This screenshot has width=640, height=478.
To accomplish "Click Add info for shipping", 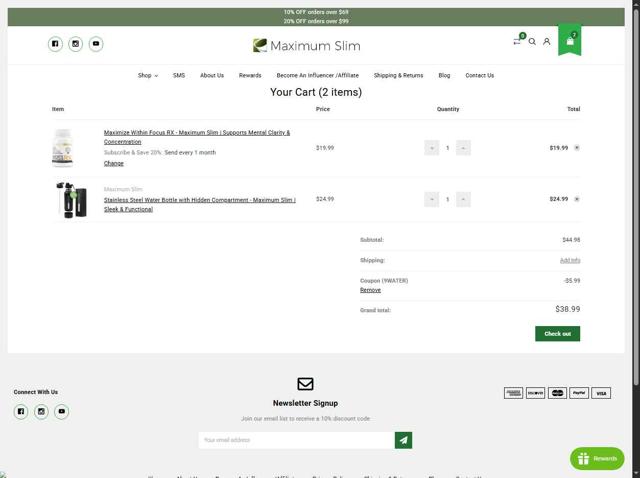I will click(x=570, y=260).
